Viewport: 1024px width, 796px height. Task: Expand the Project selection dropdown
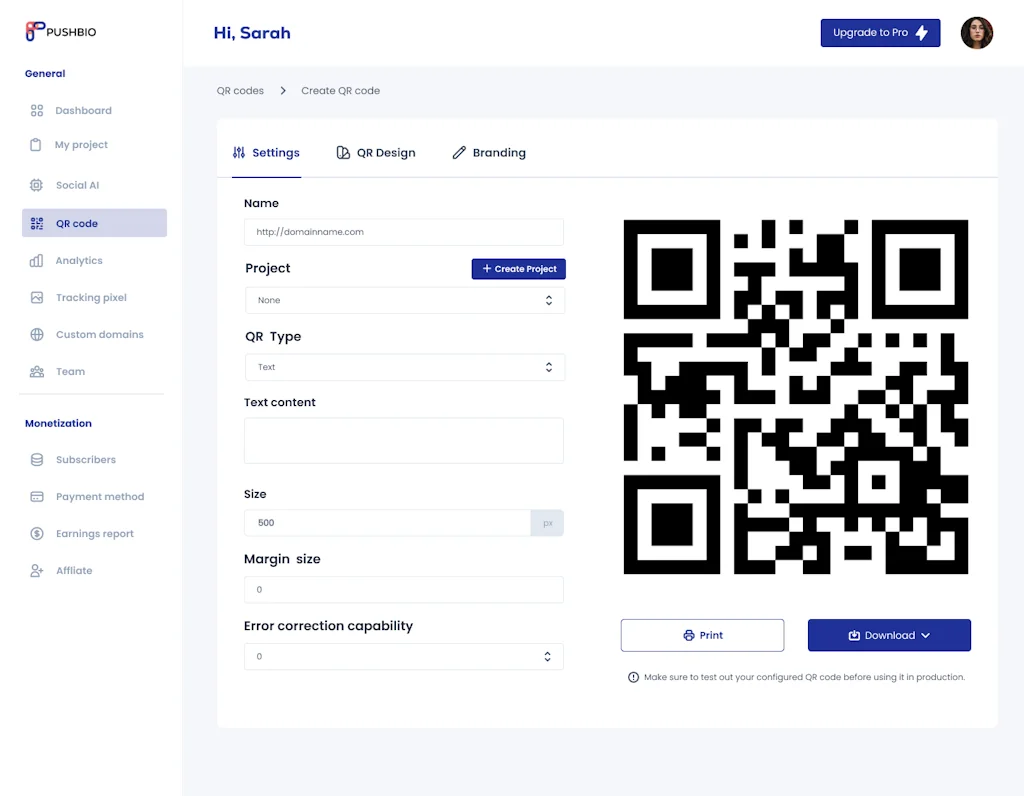[404, 300]
